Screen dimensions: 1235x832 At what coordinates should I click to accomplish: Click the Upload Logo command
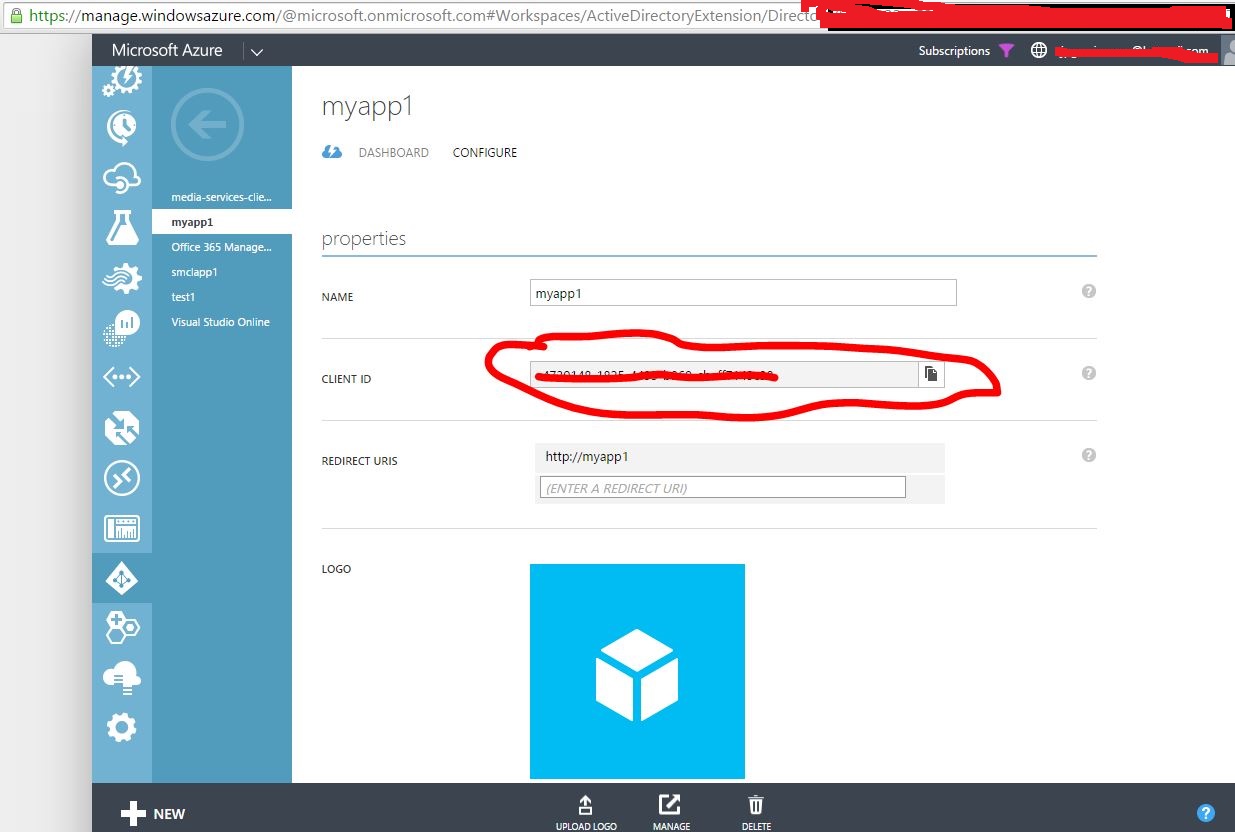(586, 813)
